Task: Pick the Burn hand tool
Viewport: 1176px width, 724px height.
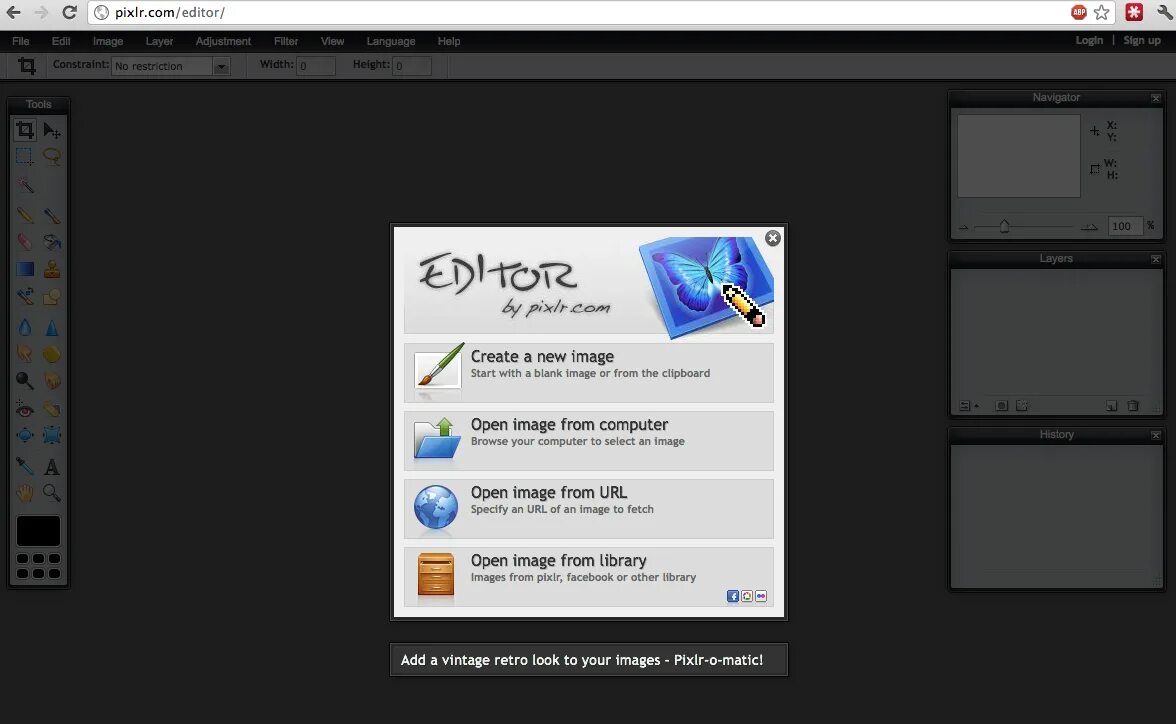Action: [x=52, y=380]
